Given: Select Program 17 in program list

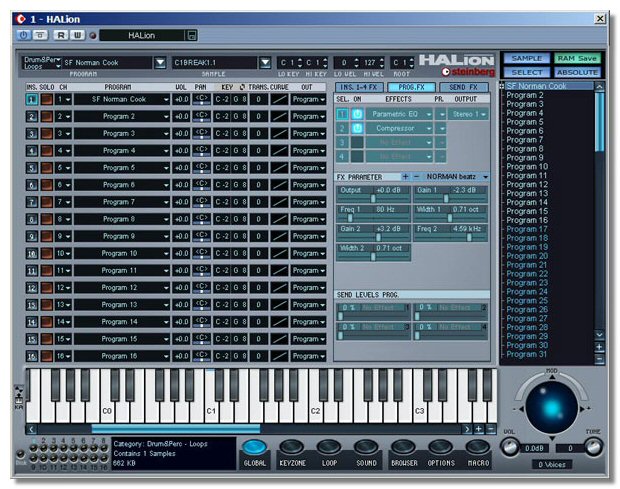Looking at the screenshot, I should point(527,229).
